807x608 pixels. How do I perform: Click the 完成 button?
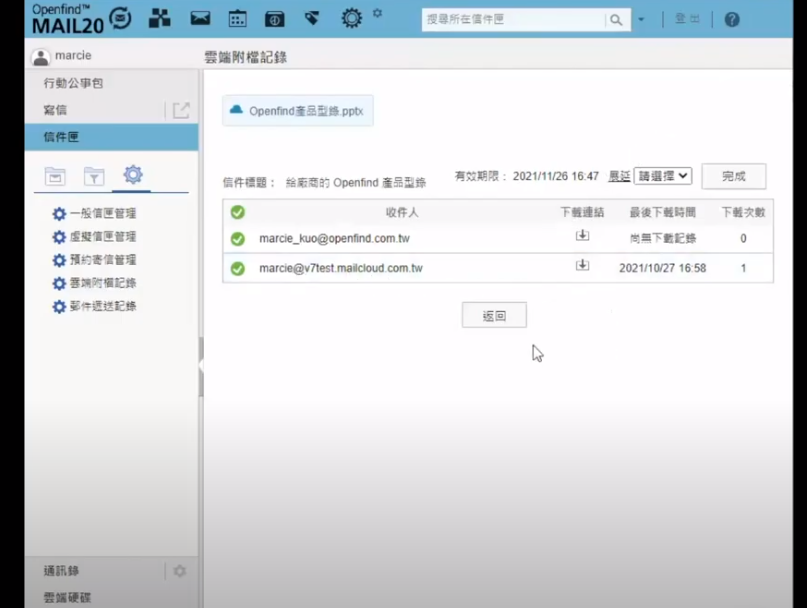click(x=732, y=176)
